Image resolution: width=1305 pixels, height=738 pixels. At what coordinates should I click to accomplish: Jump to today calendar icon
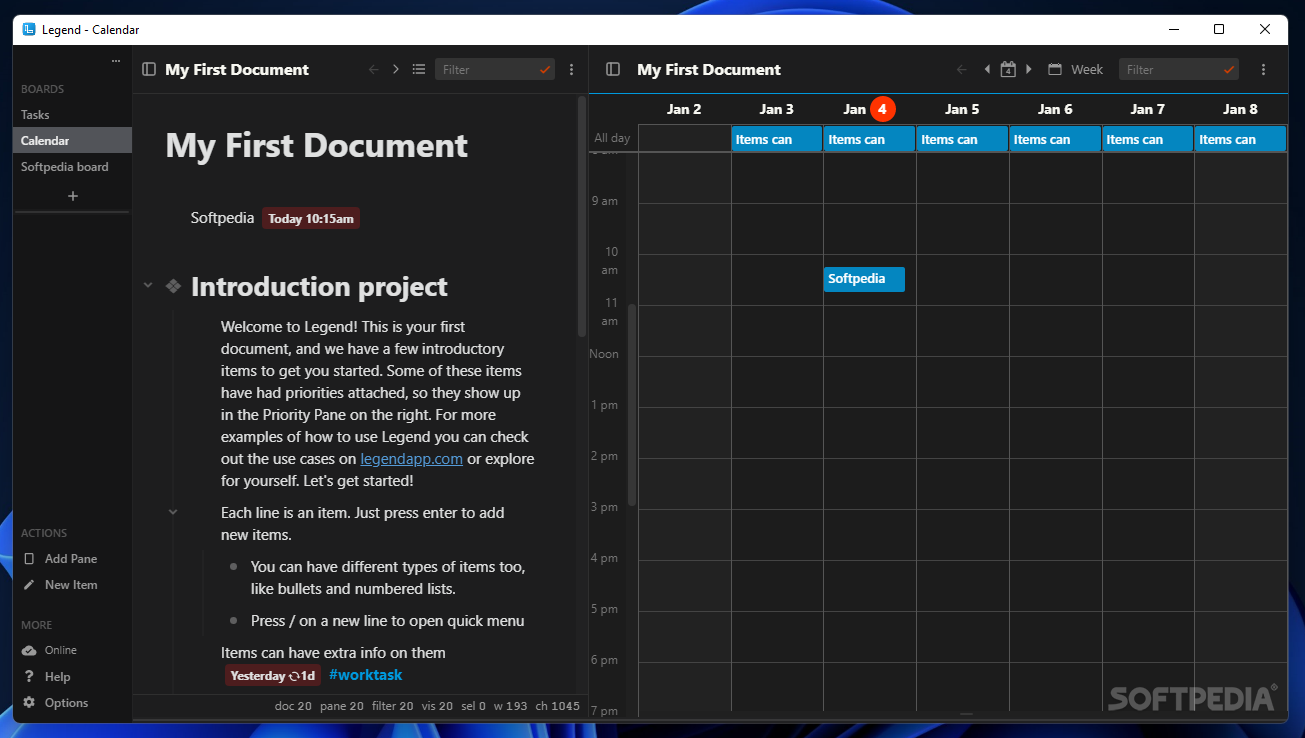point(1008,70)
